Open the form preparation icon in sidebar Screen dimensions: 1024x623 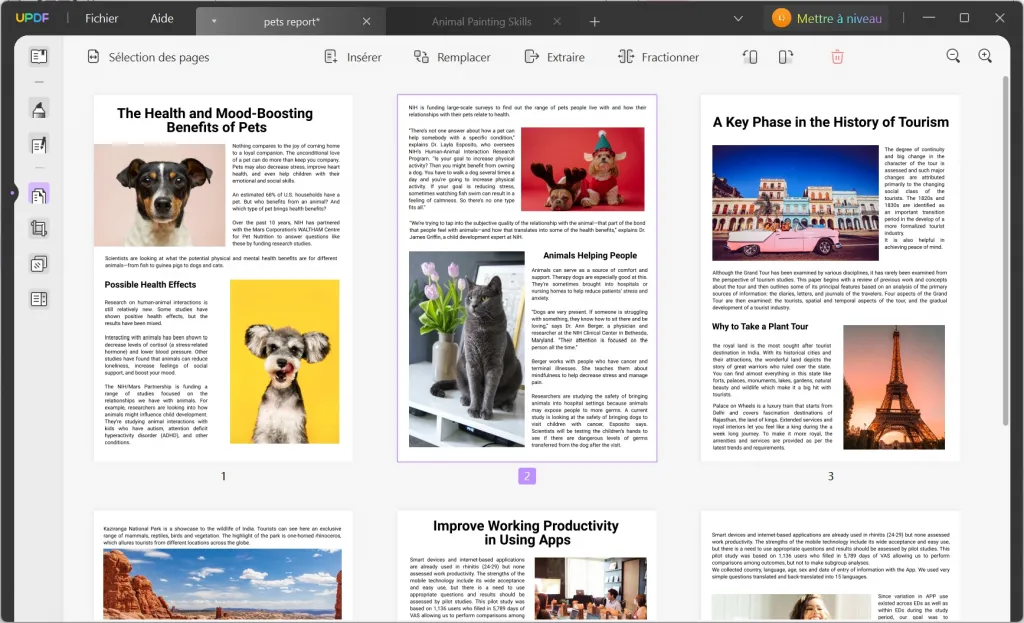point(39,299)
